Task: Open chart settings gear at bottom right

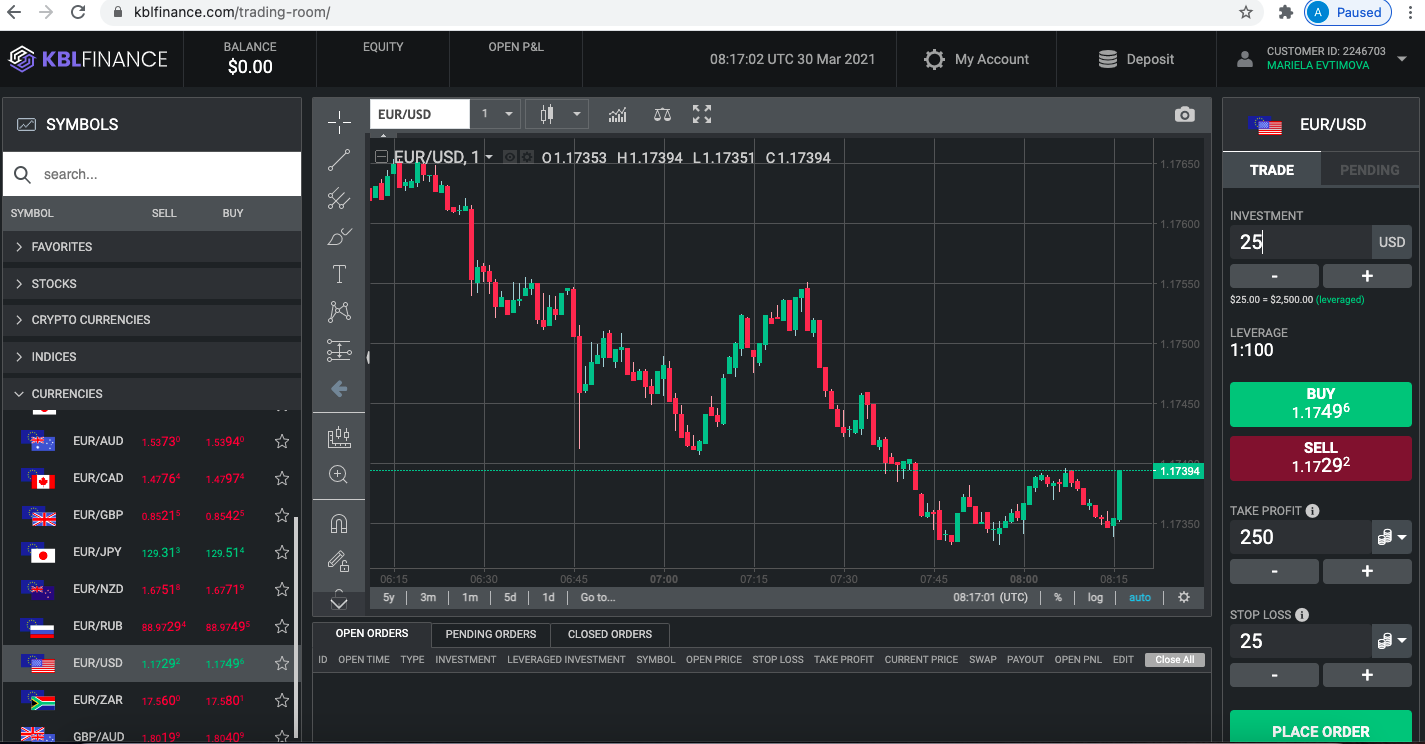Action: [x=1184, y=597]
